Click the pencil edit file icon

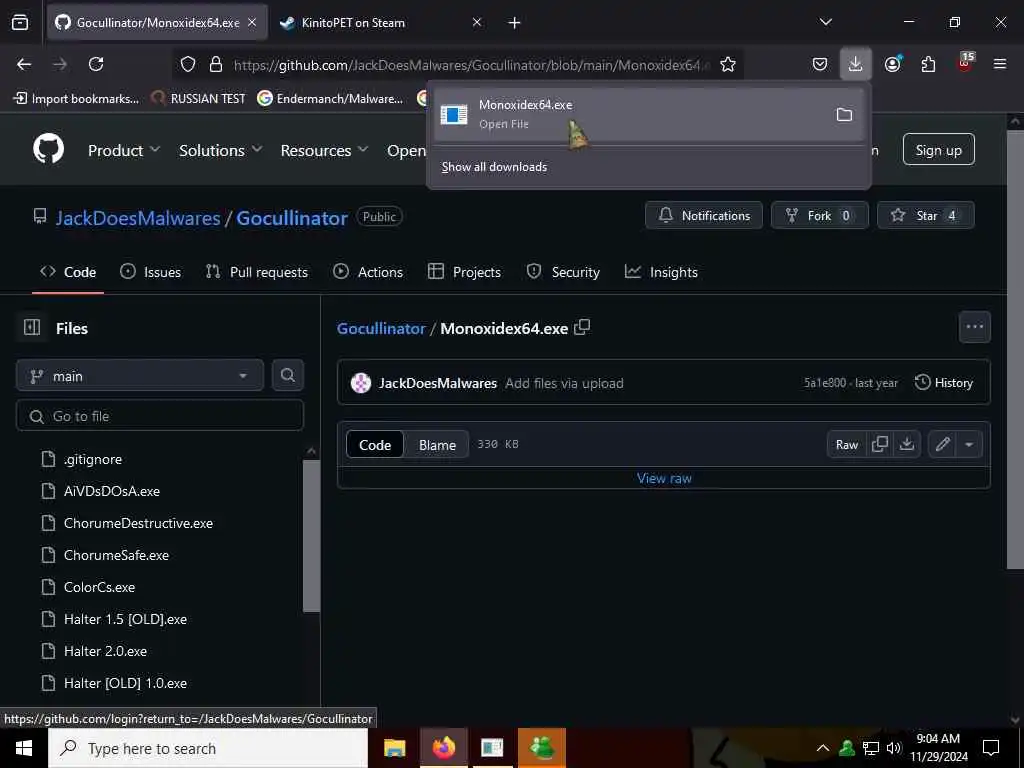[942, 445]
